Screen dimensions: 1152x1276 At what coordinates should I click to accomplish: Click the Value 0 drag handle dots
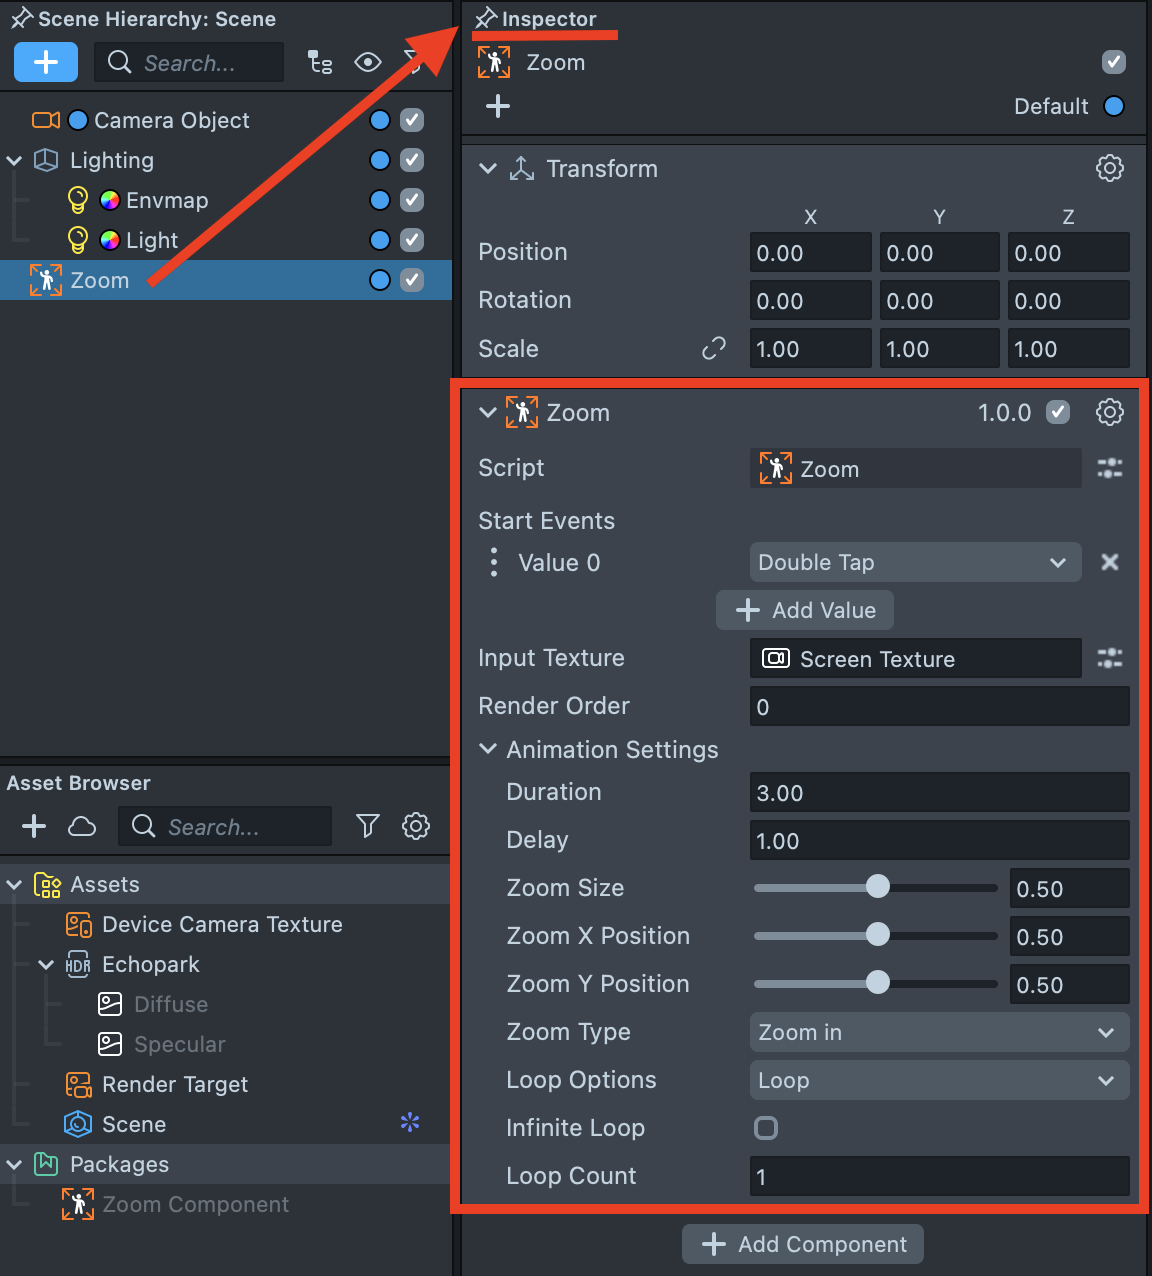pos(494,562)
